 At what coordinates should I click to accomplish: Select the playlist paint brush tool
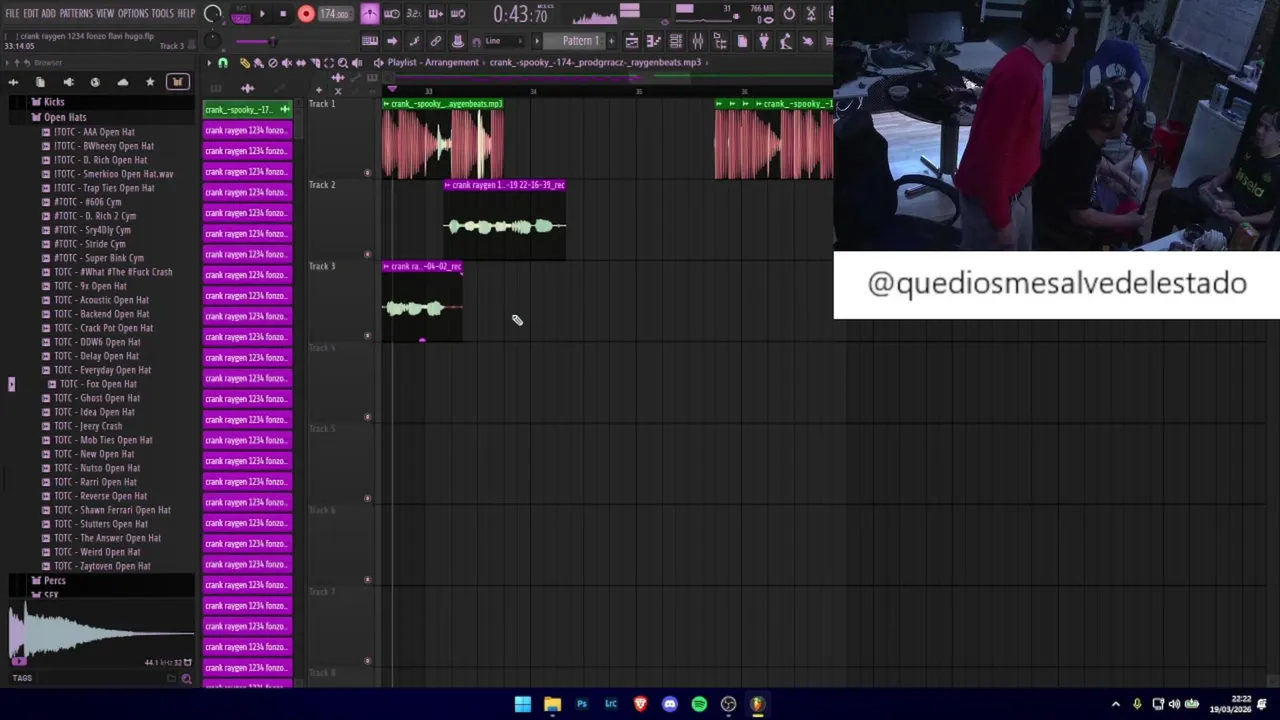tap(258, 63)
